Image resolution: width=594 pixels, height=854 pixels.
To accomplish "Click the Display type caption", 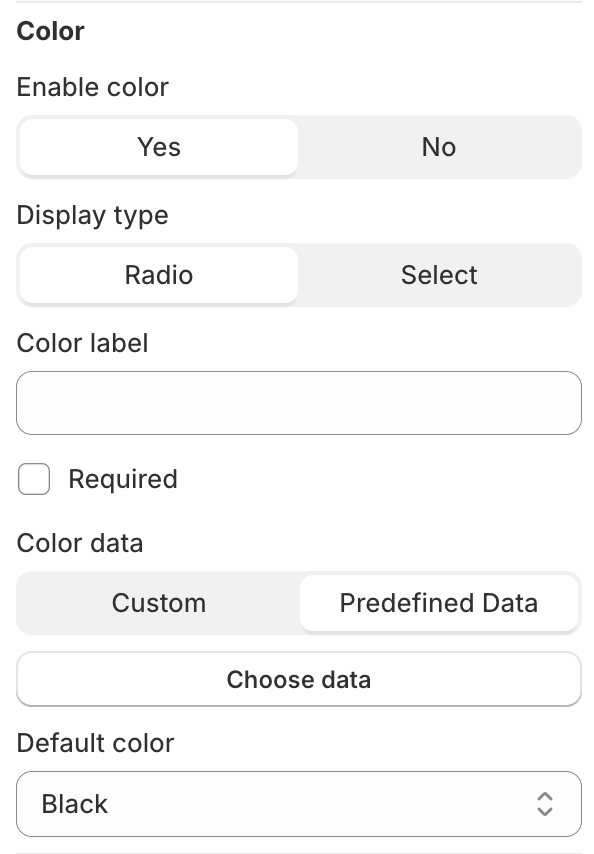I will [93, 216].
